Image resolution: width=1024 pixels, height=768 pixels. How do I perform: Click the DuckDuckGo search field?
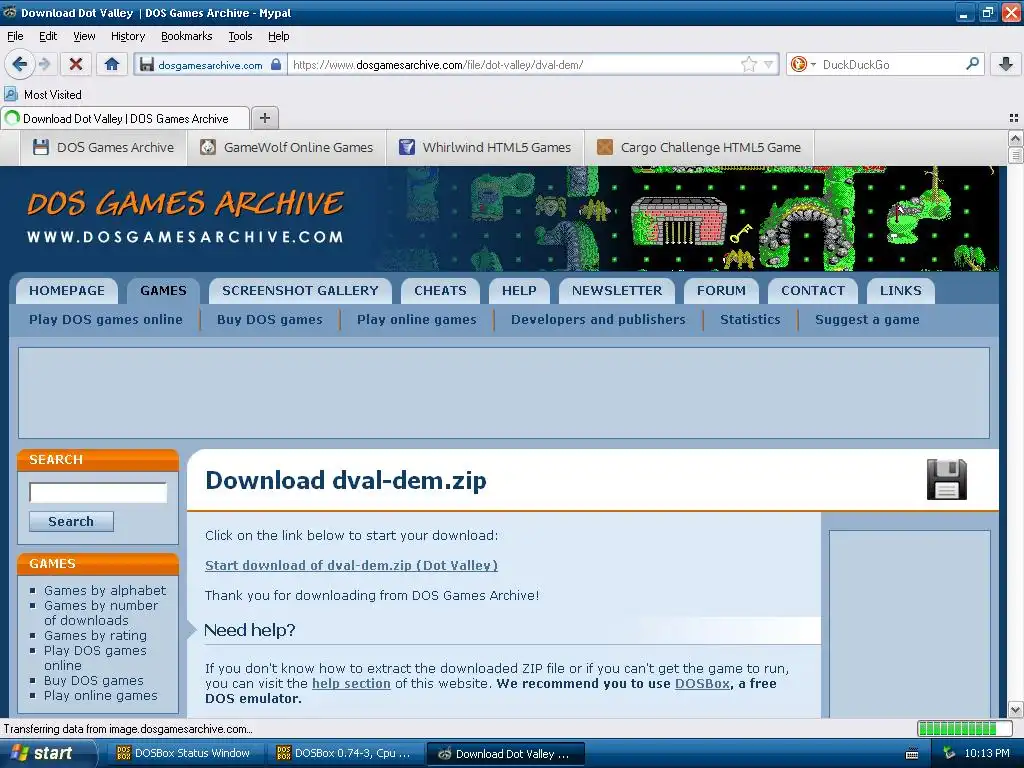(x=891, y=64)
